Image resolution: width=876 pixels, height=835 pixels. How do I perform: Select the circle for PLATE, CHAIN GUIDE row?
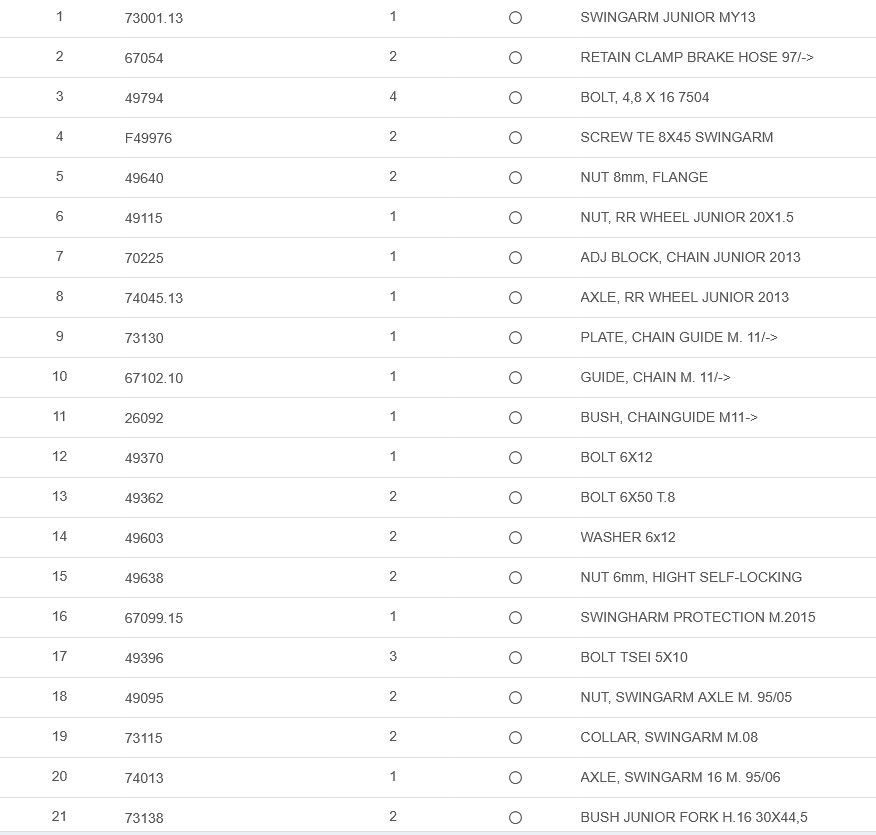515,338
